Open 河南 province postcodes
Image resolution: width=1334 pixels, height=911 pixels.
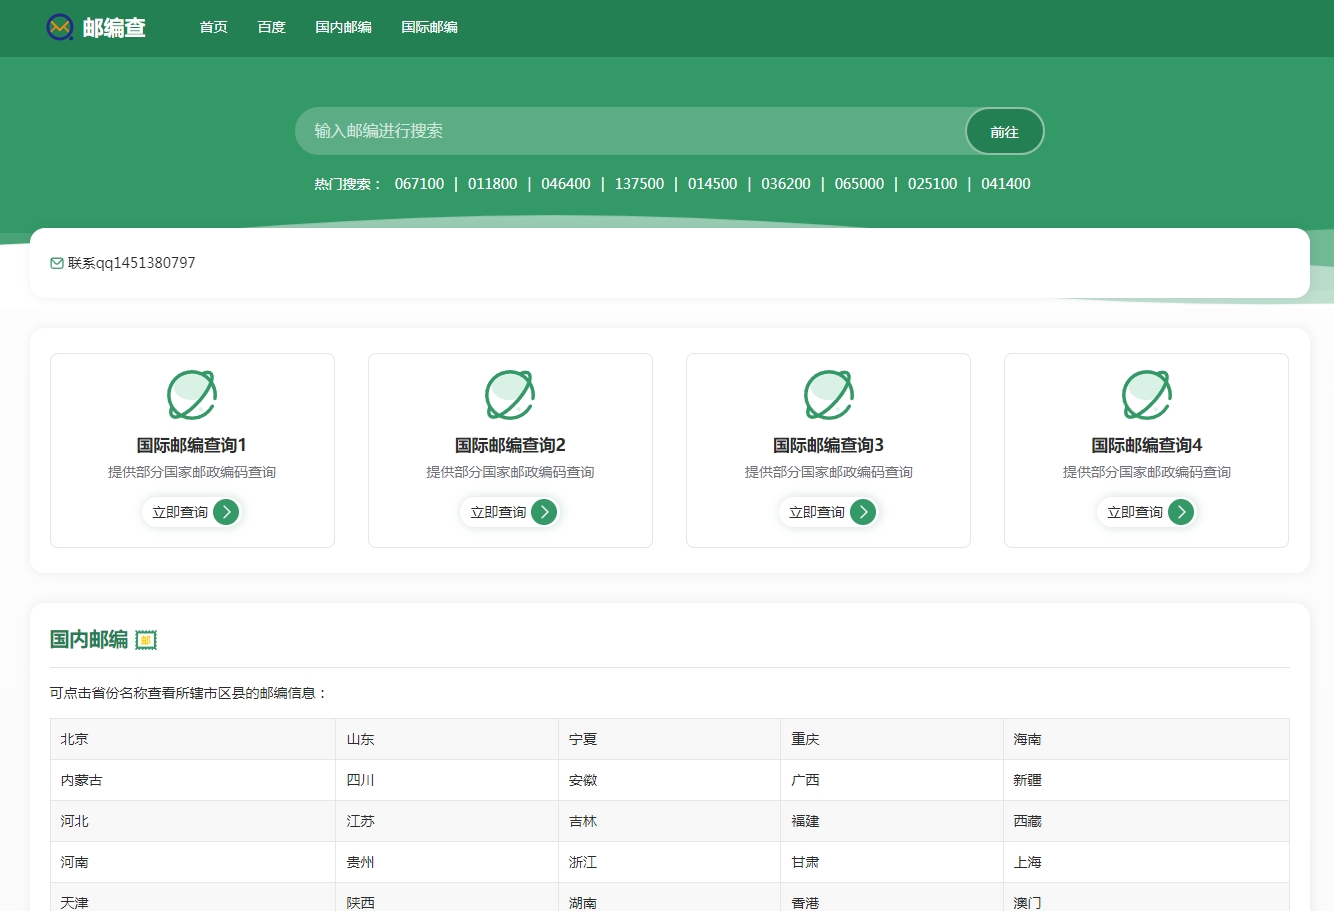[x=75, y=862]
